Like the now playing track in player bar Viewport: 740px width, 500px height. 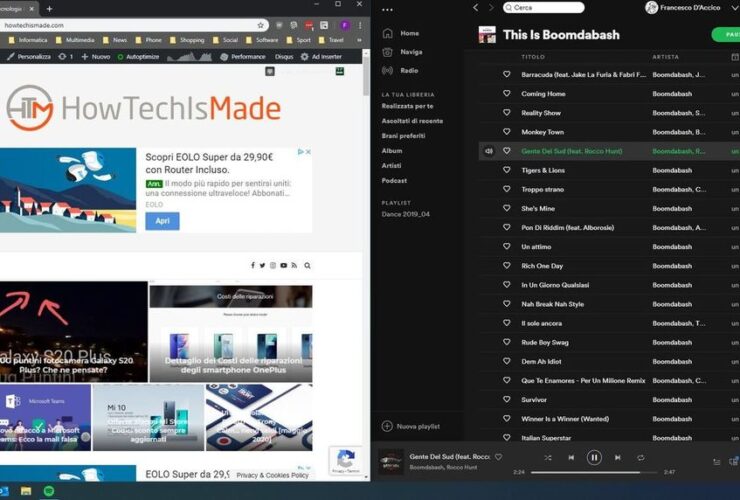(498, 457)
